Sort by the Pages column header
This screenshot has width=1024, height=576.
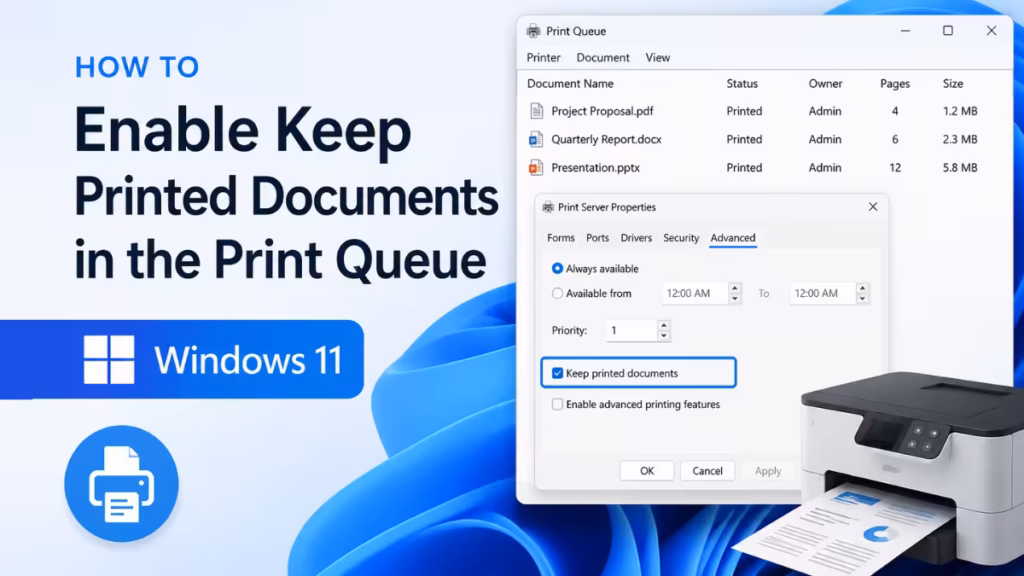tap(895, 84)
